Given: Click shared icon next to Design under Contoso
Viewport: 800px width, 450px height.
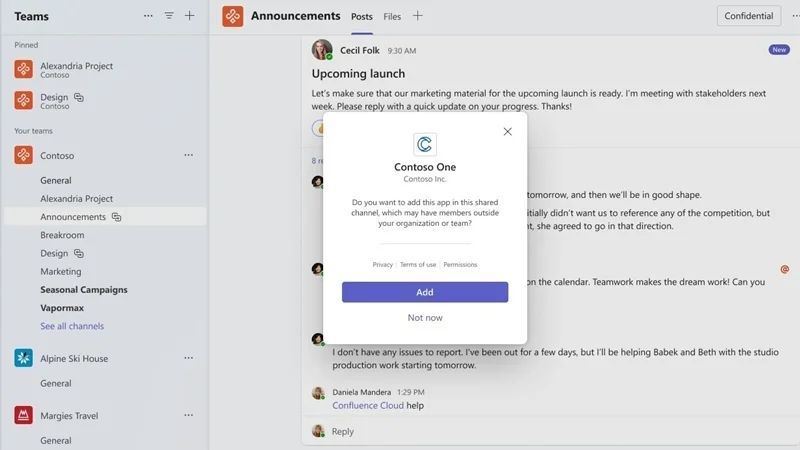Looking at the screenshot, I should [79, 254].
